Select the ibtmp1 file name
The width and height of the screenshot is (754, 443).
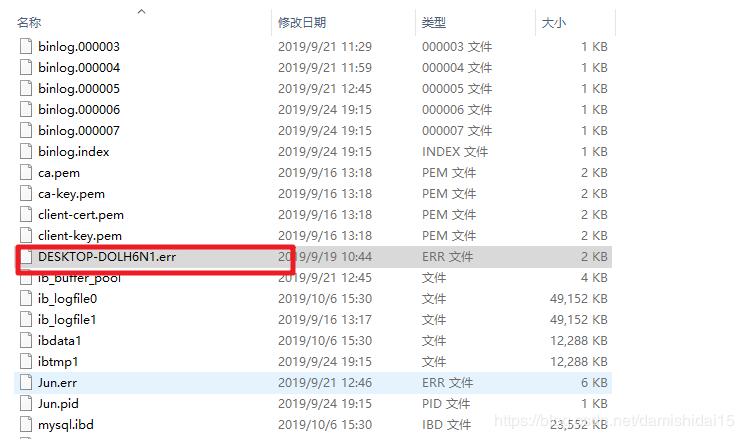tap(58, 362)
